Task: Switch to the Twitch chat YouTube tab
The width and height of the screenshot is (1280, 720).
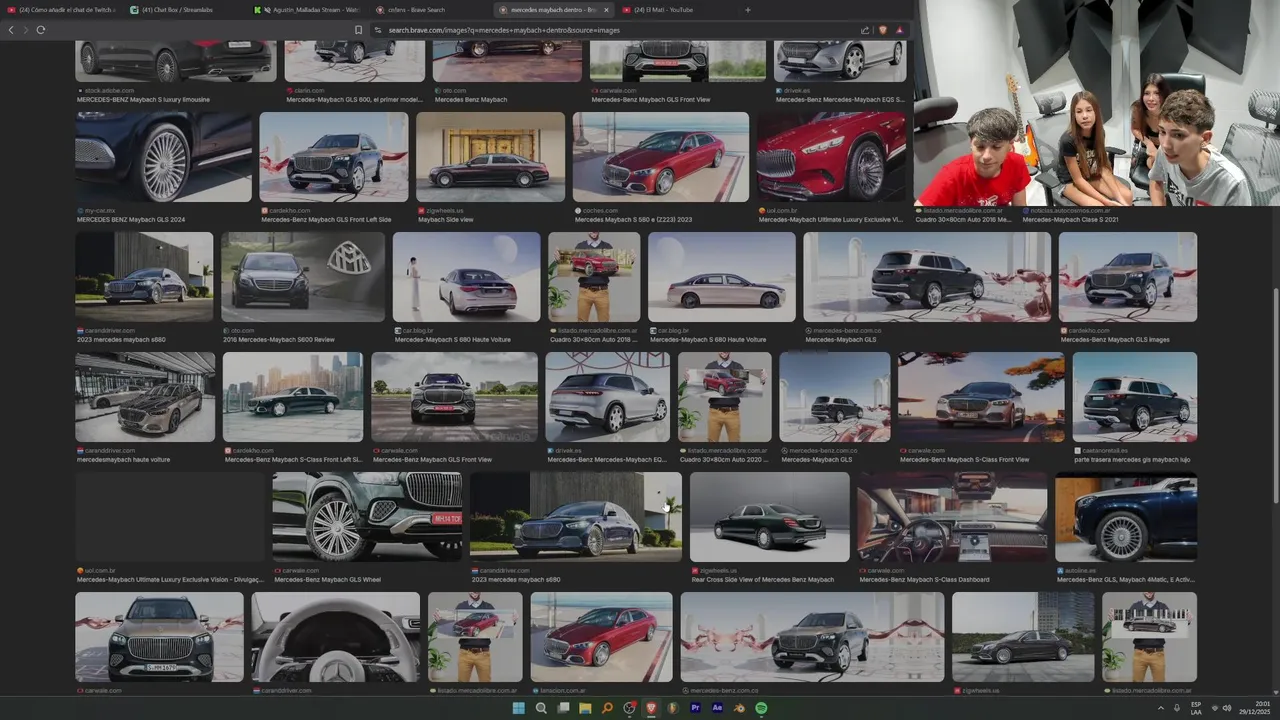Action: pyautogui.click(x=62, y=10)
